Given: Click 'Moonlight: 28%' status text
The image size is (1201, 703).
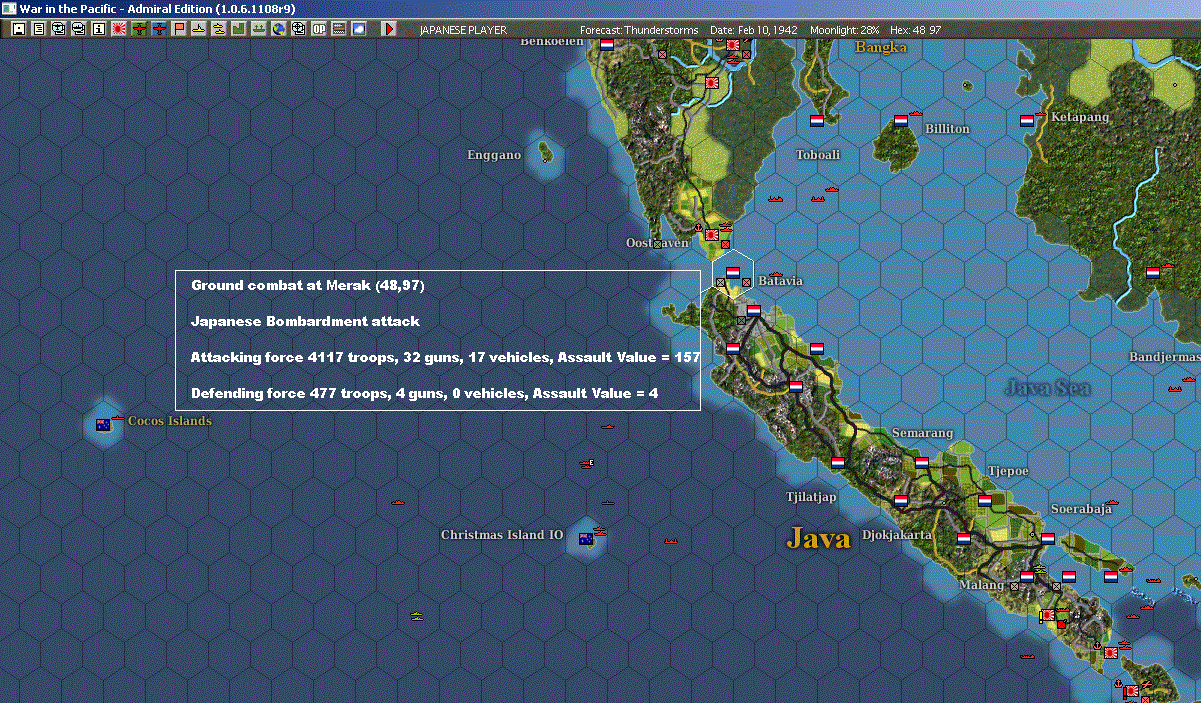Looking at the screenshot, I should pyautogui.click(x=845, y=30).
